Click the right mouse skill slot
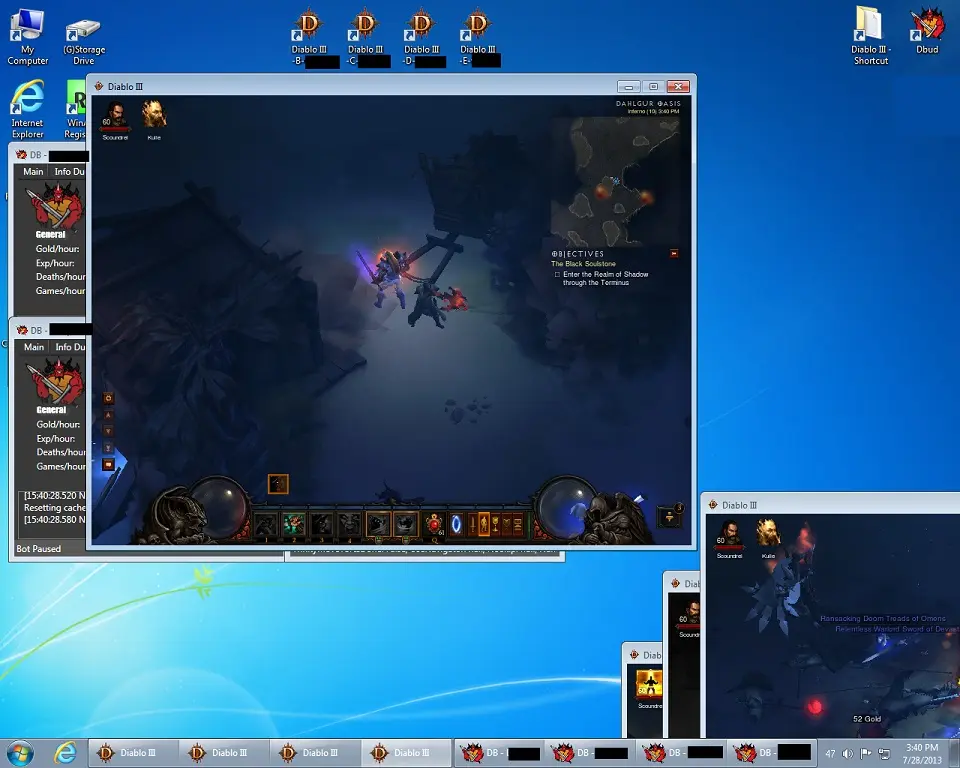Image resolution: width=960 pixels, height=768 pixels. (406, 524)
